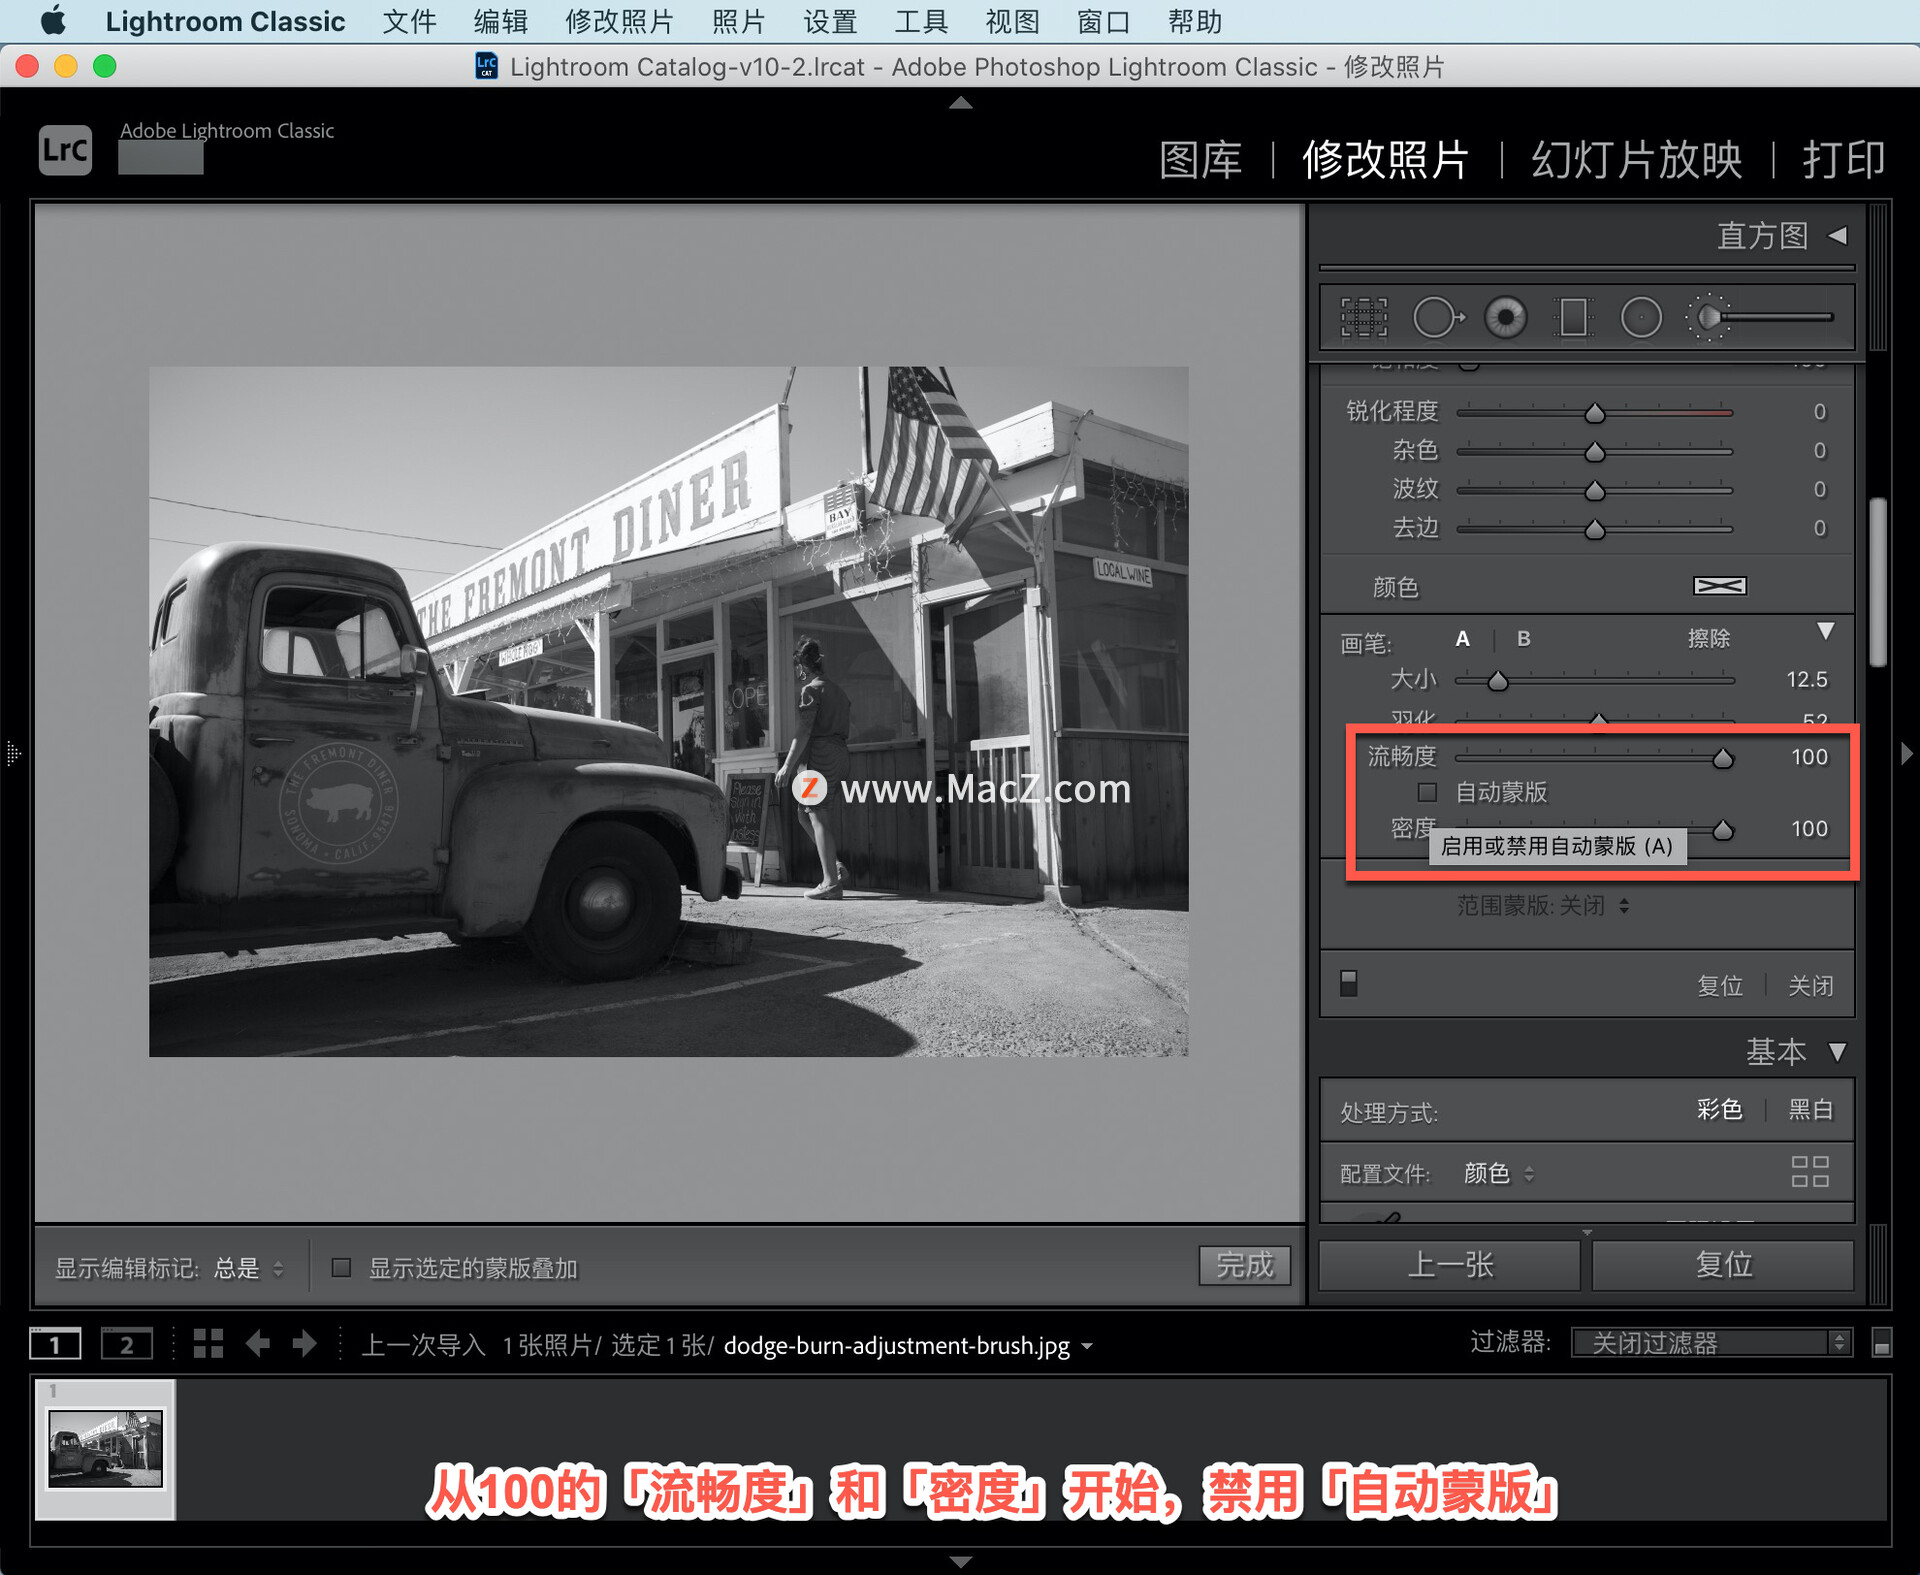Click the 上一张 button
The image size is (1920, 1575).
tap(1450, 1265)
